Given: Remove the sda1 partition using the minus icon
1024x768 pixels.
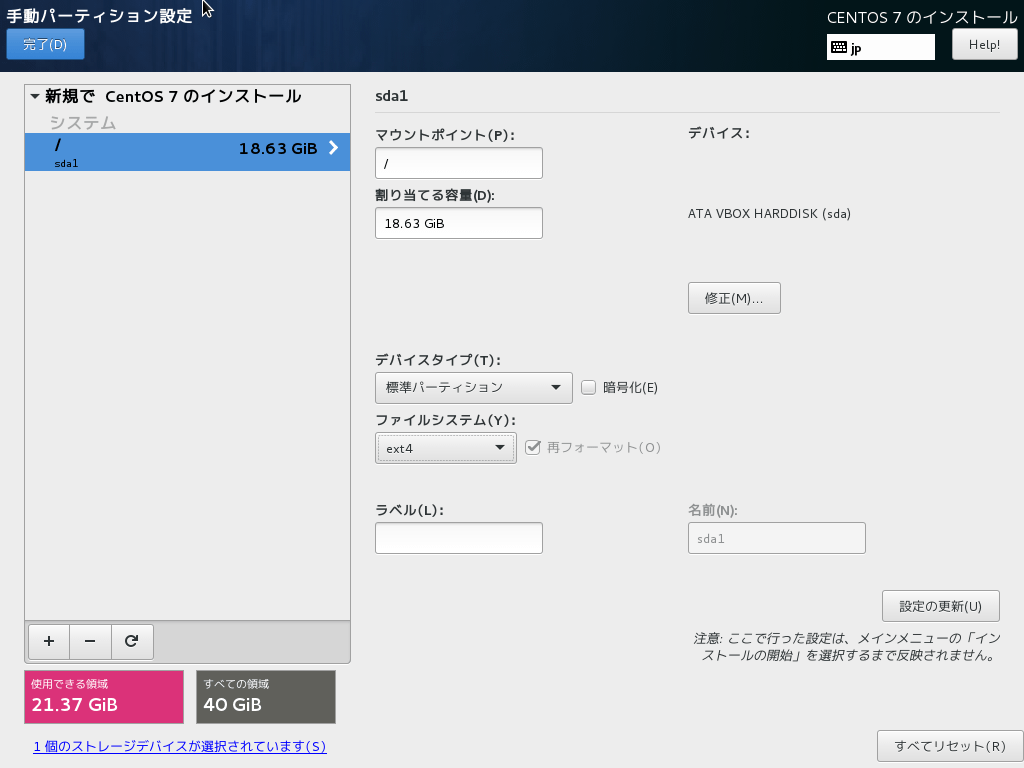Looking at the screenshot, I should point(90,641).
